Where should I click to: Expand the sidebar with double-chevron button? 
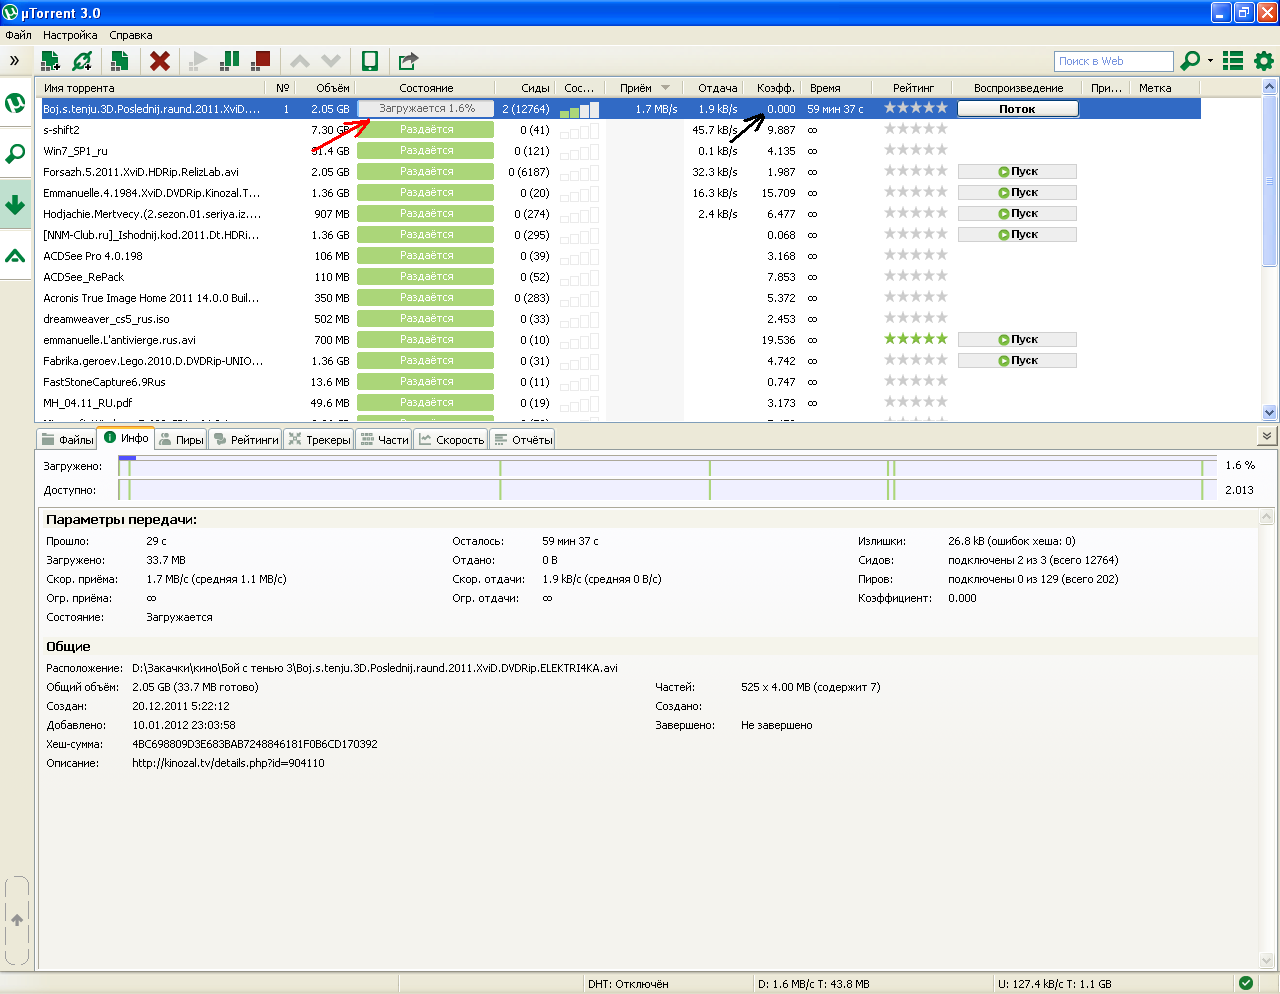pos(14,61)
